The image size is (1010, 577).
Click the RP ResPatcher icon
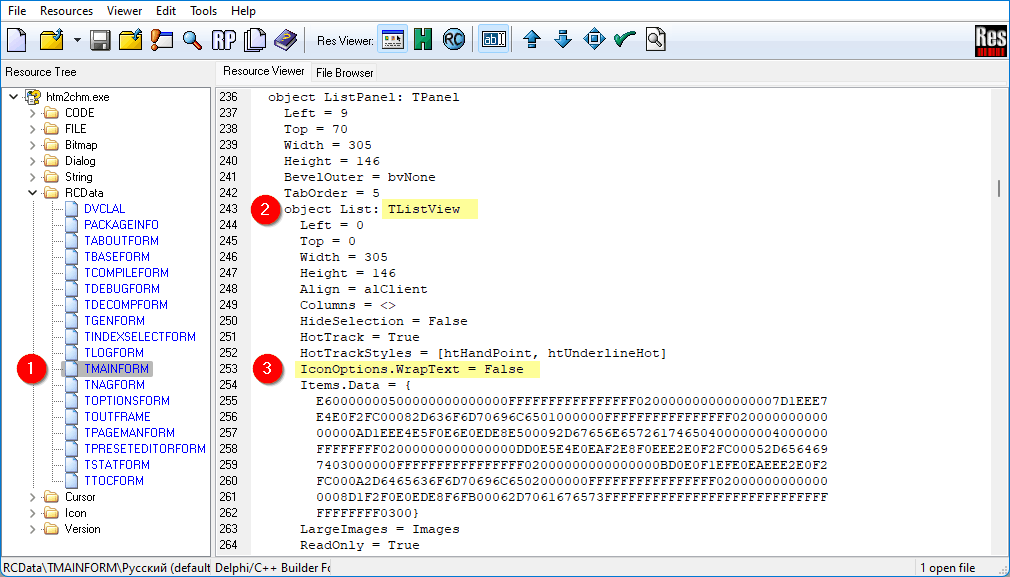tap(224, 40)
